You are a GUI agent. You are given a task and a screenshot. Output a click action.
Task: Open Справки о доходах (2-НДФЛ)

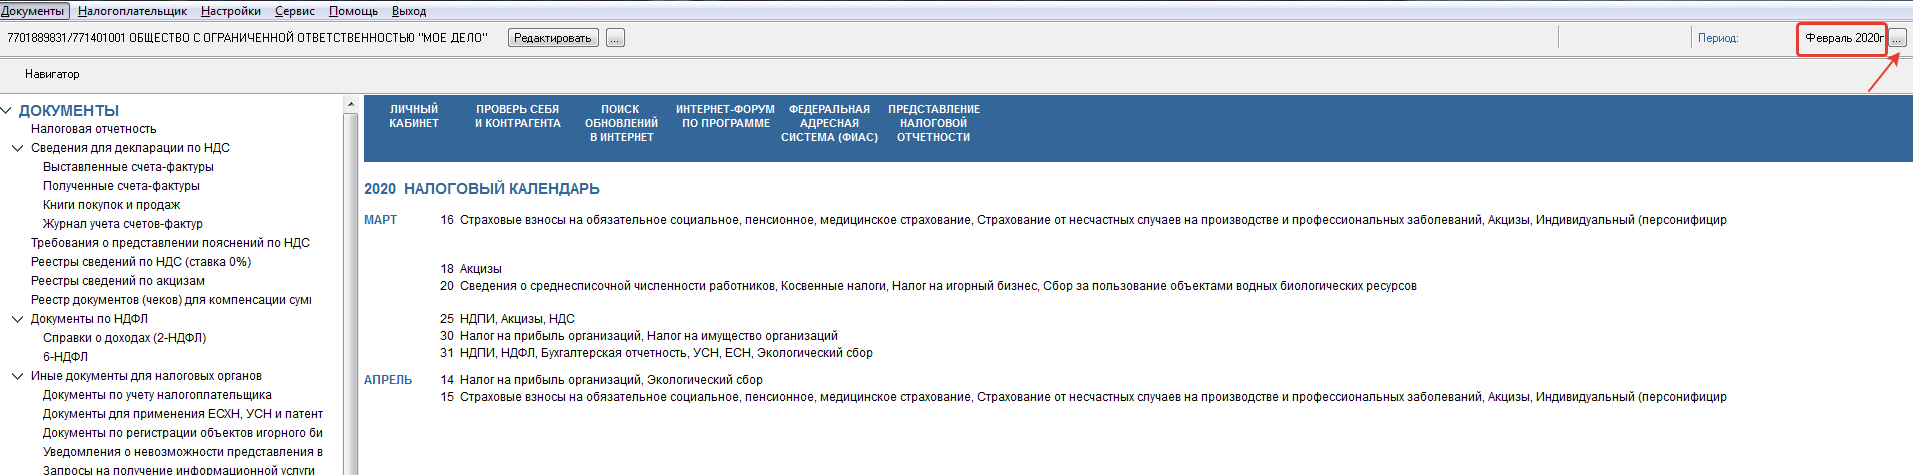tap(124, 338)
